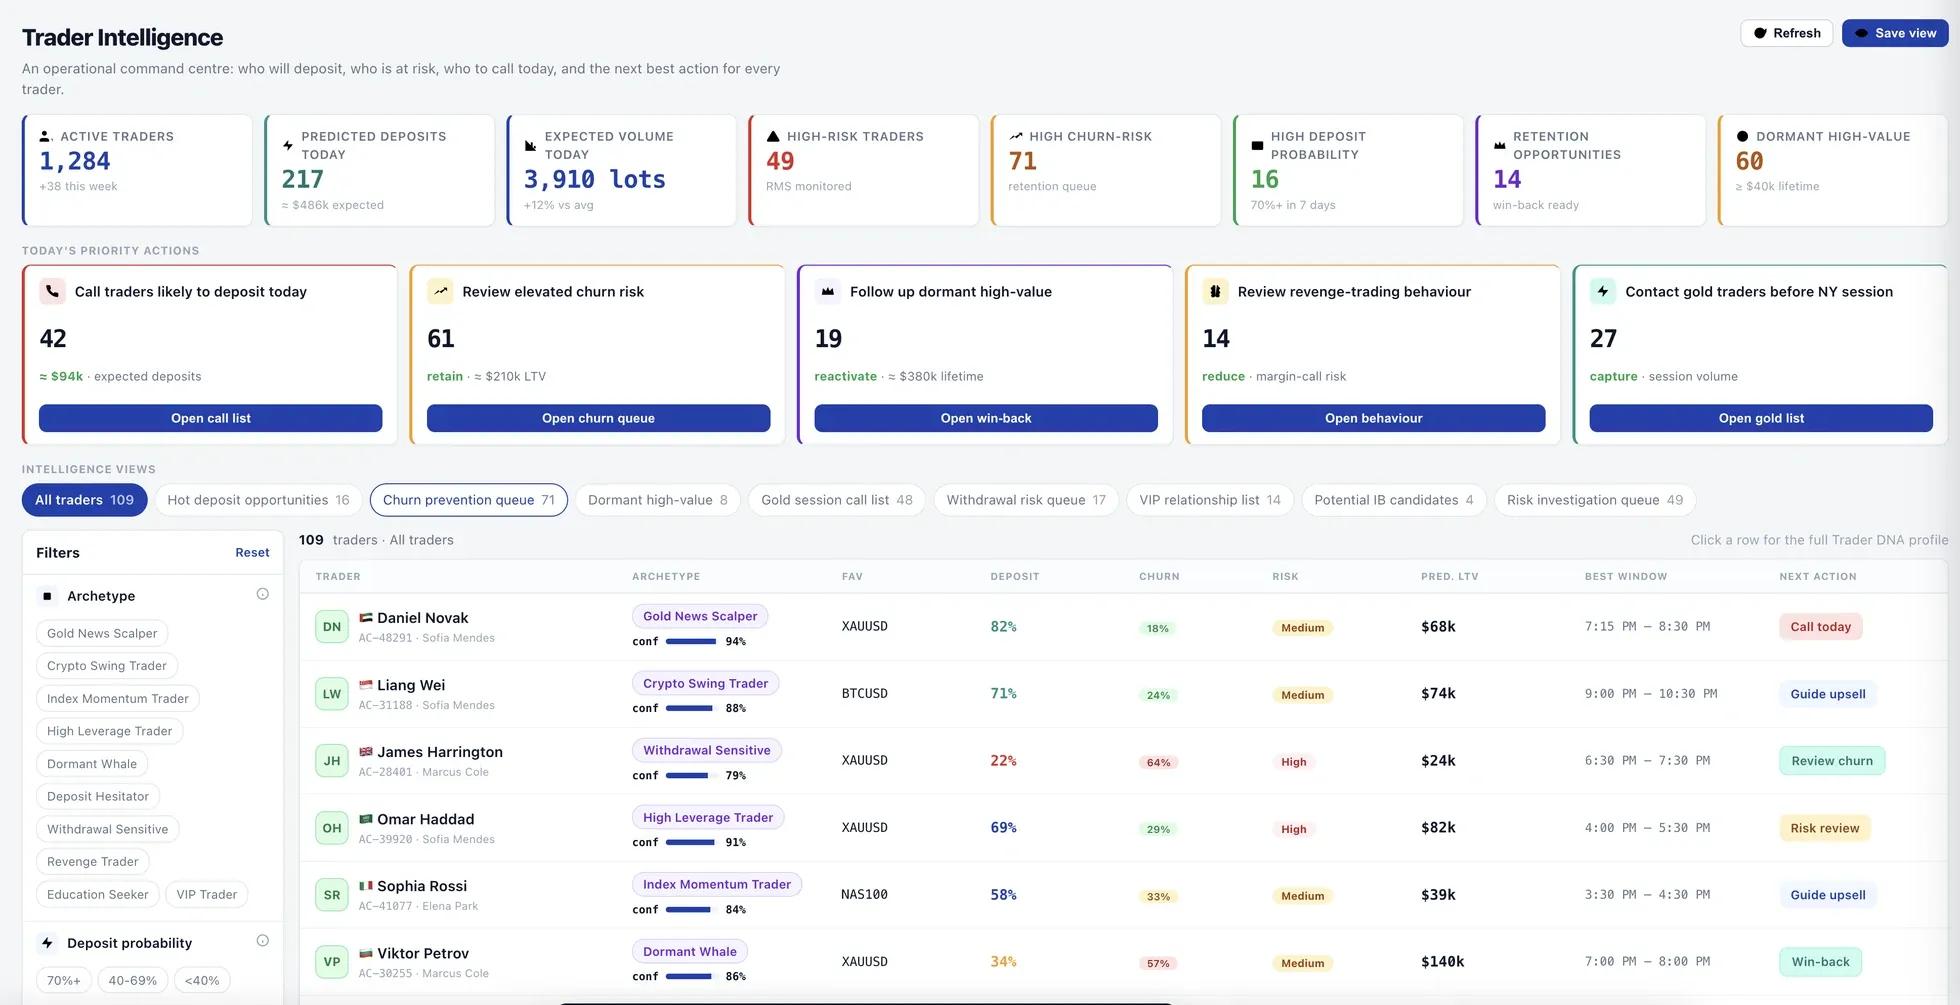Click the High Churn-Risk trend icon
1960x1005 pixels.
[x=1015, y=136]
